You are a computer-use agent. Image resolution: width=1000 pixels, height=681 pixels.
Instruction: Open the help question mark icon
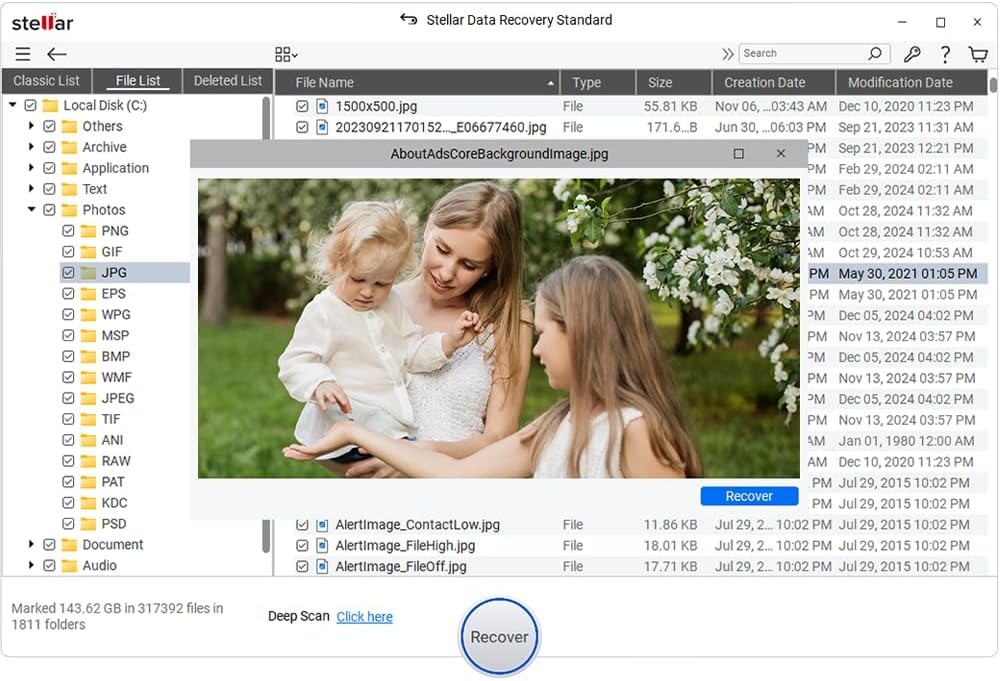click(x=945, y=53)
